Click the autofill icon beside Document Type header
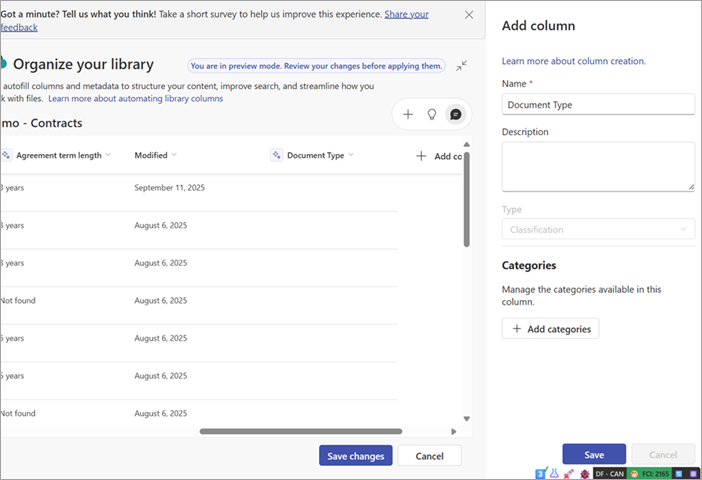Screen dimensions: 702x480 [x=277, y=155]
